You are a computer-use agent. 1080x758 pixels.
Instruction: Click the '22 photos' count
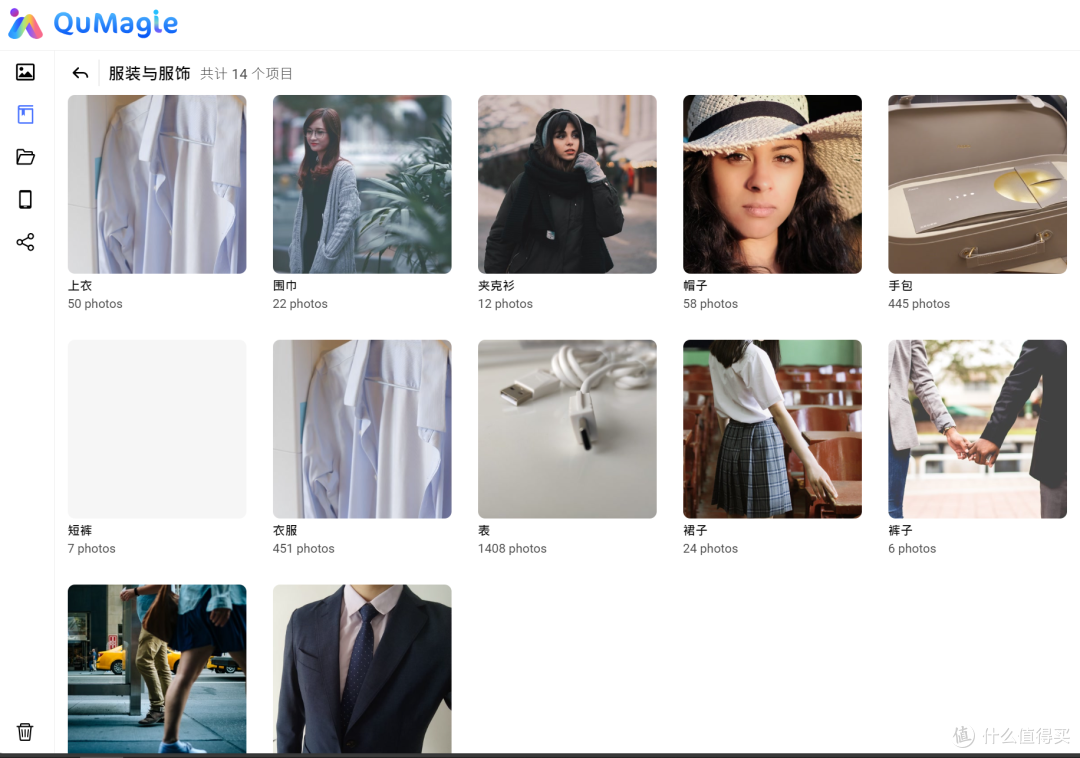(x=300, y=304)
